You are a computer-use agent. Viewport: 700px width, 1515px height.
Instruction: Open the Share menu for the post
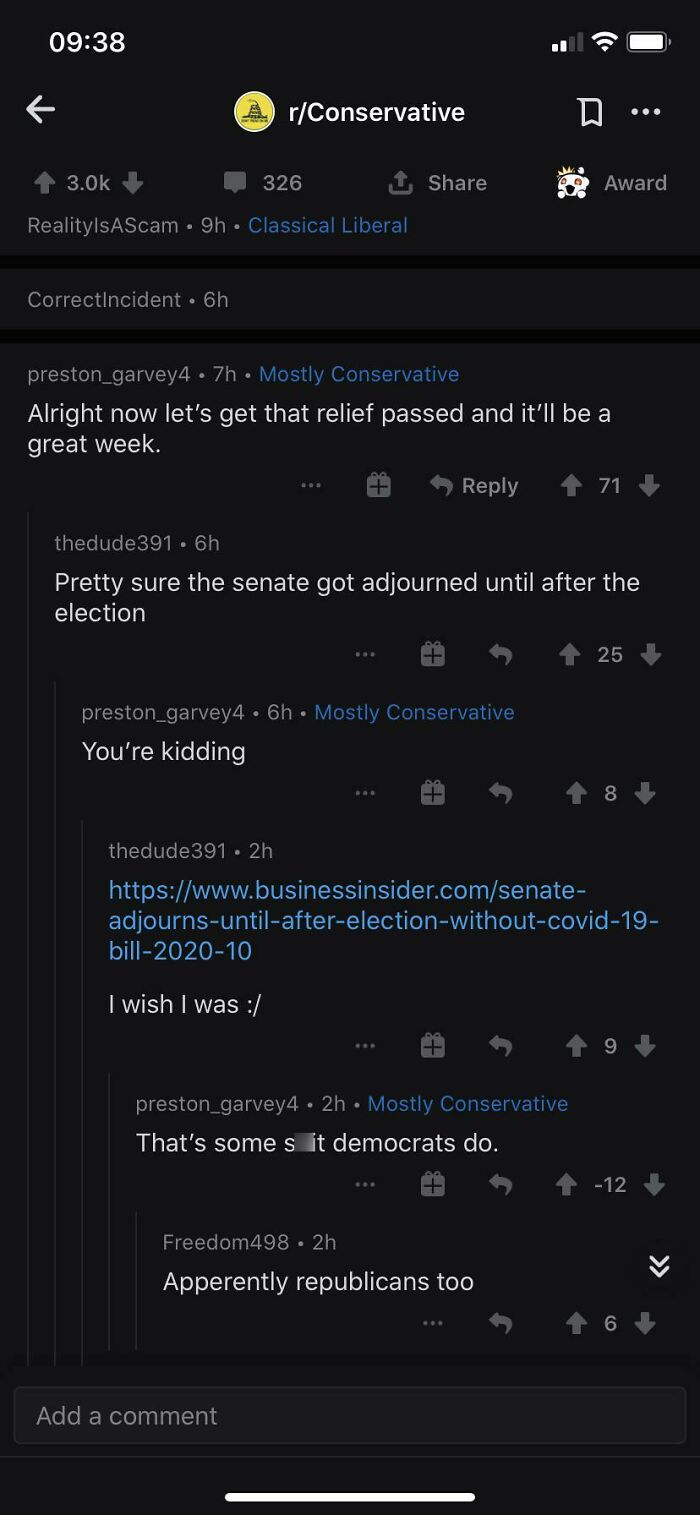(437, 183)
